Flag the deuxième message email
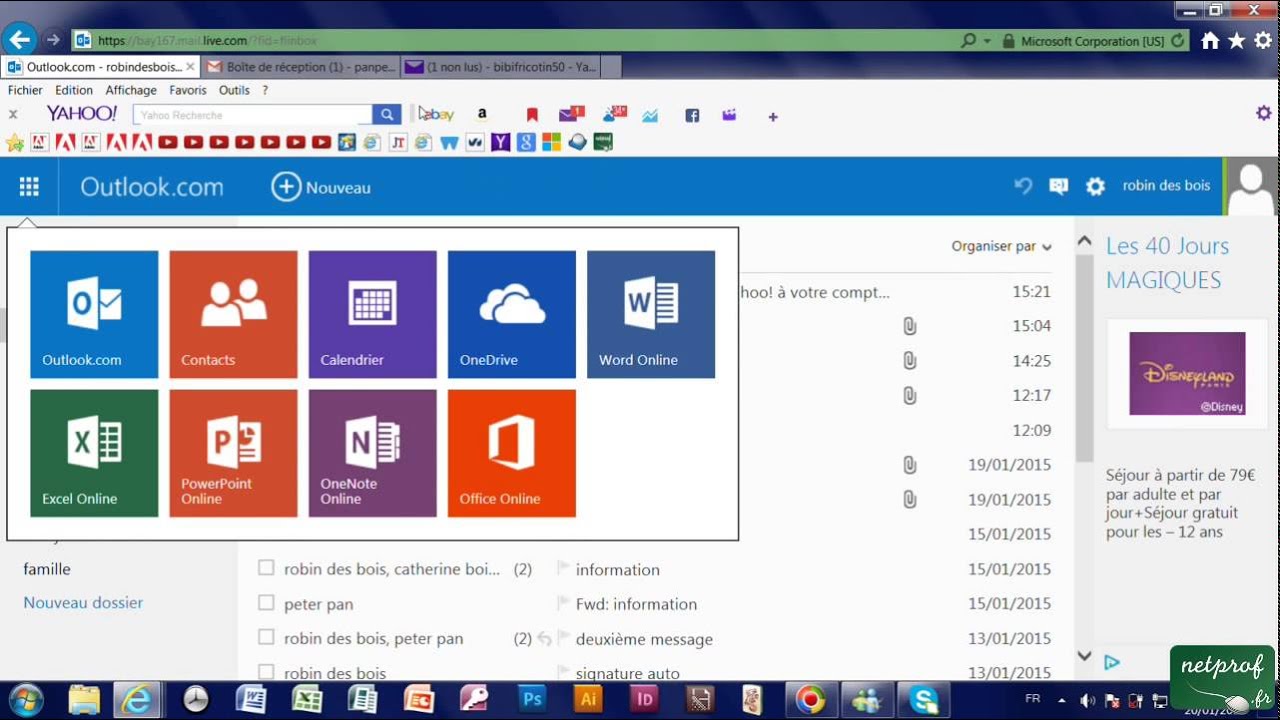 pyautogui.click(x=563, y=638)
